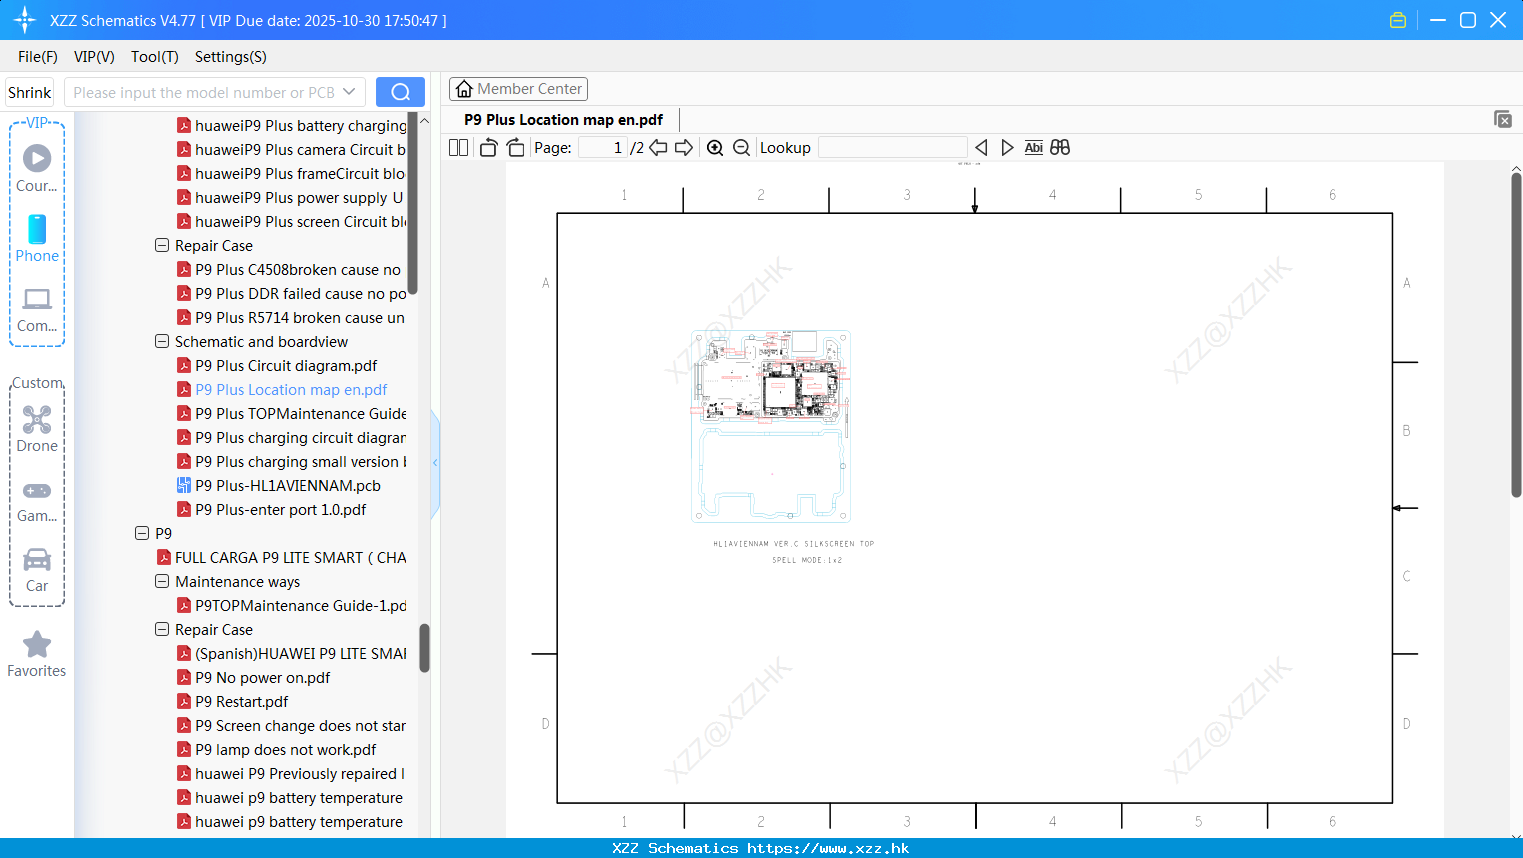Collapse the Schematic and boardview folder
This screenshot has width=1523, height=858.
click(x=162, y=341)
